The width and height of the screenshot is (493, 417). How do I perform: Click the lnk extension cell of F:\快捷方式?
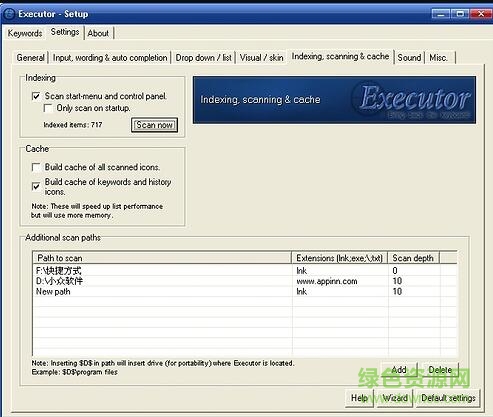pyautogui.click(x=340, y=271)
